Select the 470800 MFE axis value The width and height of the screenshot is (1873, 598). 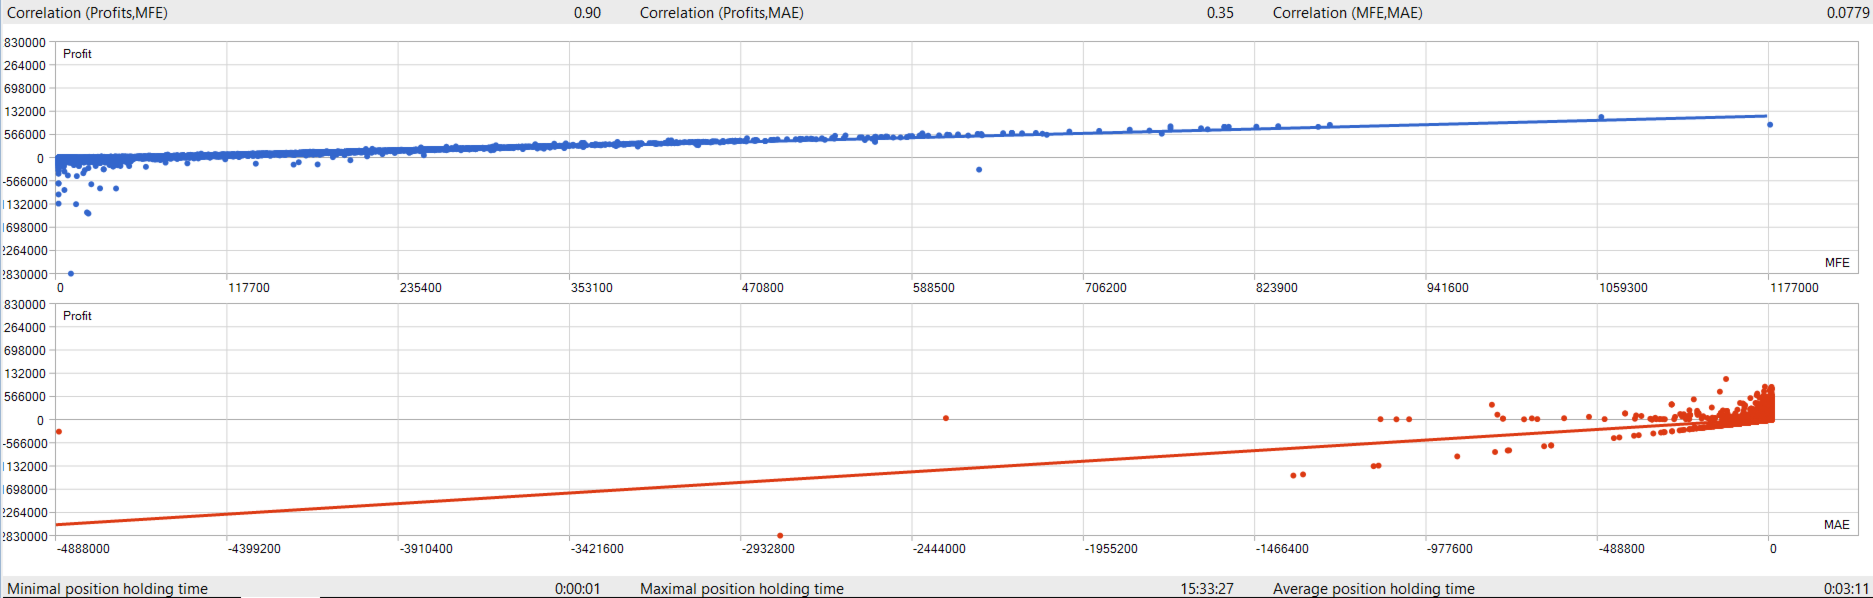[x=763, y=288]
